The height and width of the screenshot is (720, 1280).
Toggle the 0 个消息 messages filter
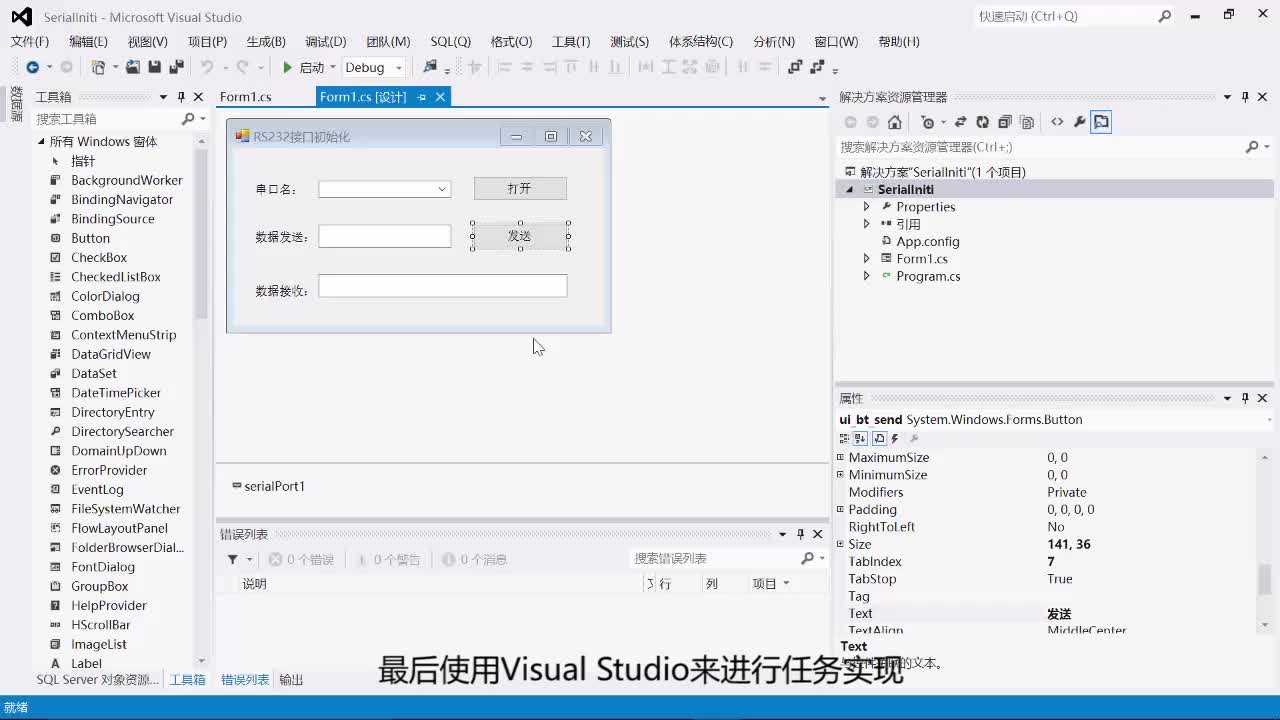tap(475, 559)
